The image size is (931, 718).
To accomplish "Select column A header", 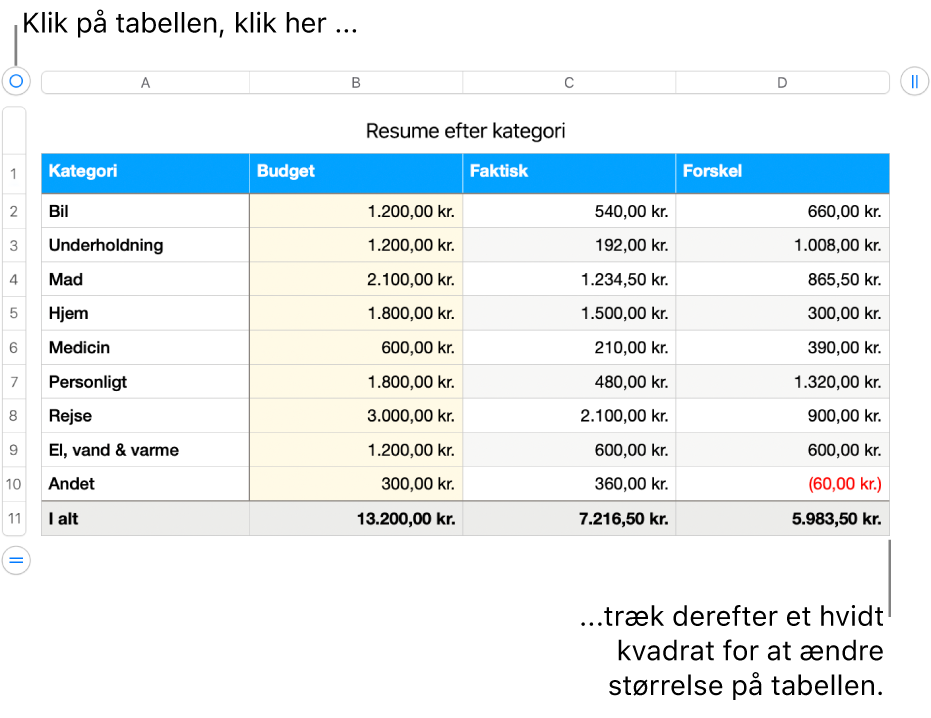I will click(x=145, y=83).
